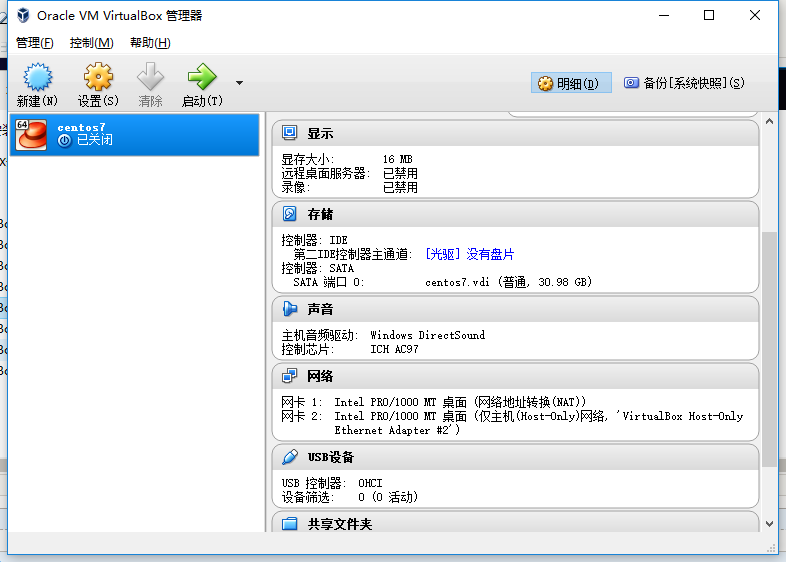The image size is (786, 562).
Task: Open the 显示 section header link
Action: coord(320,134)
